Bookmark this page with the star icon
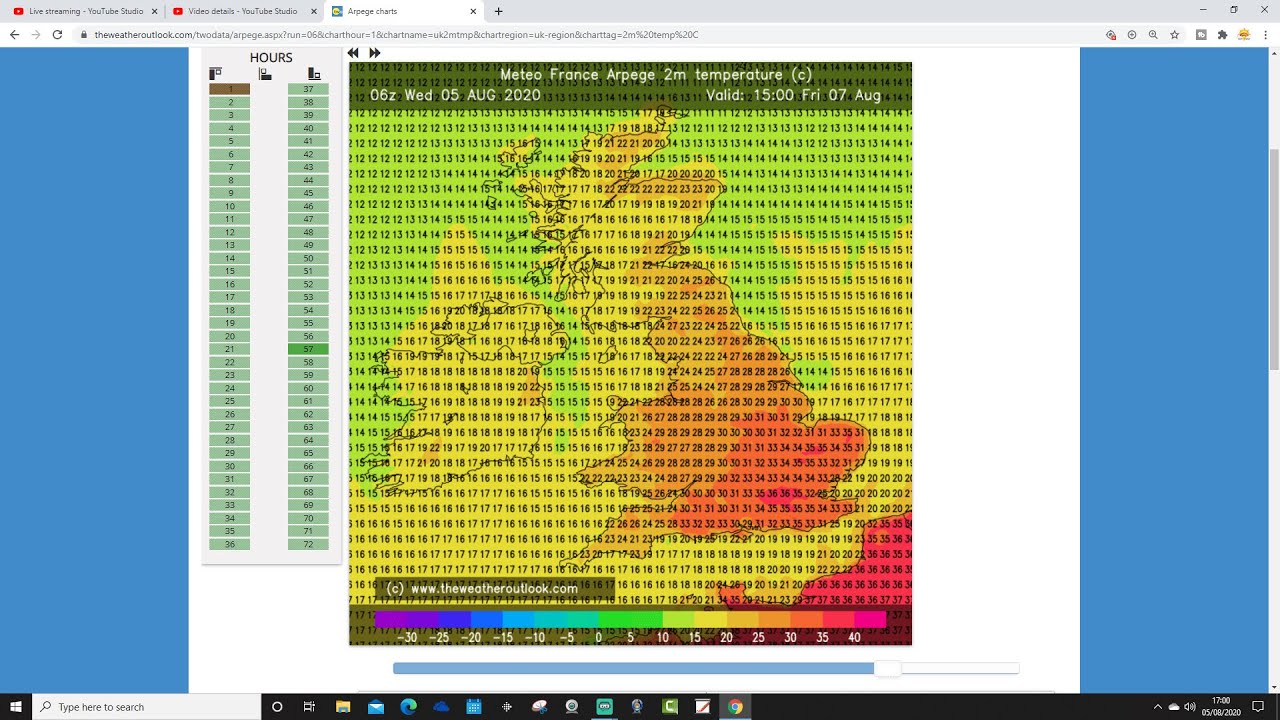The height and width of the screenshot is (720, 1280). pyautogui.click(x=1174, y=34)
